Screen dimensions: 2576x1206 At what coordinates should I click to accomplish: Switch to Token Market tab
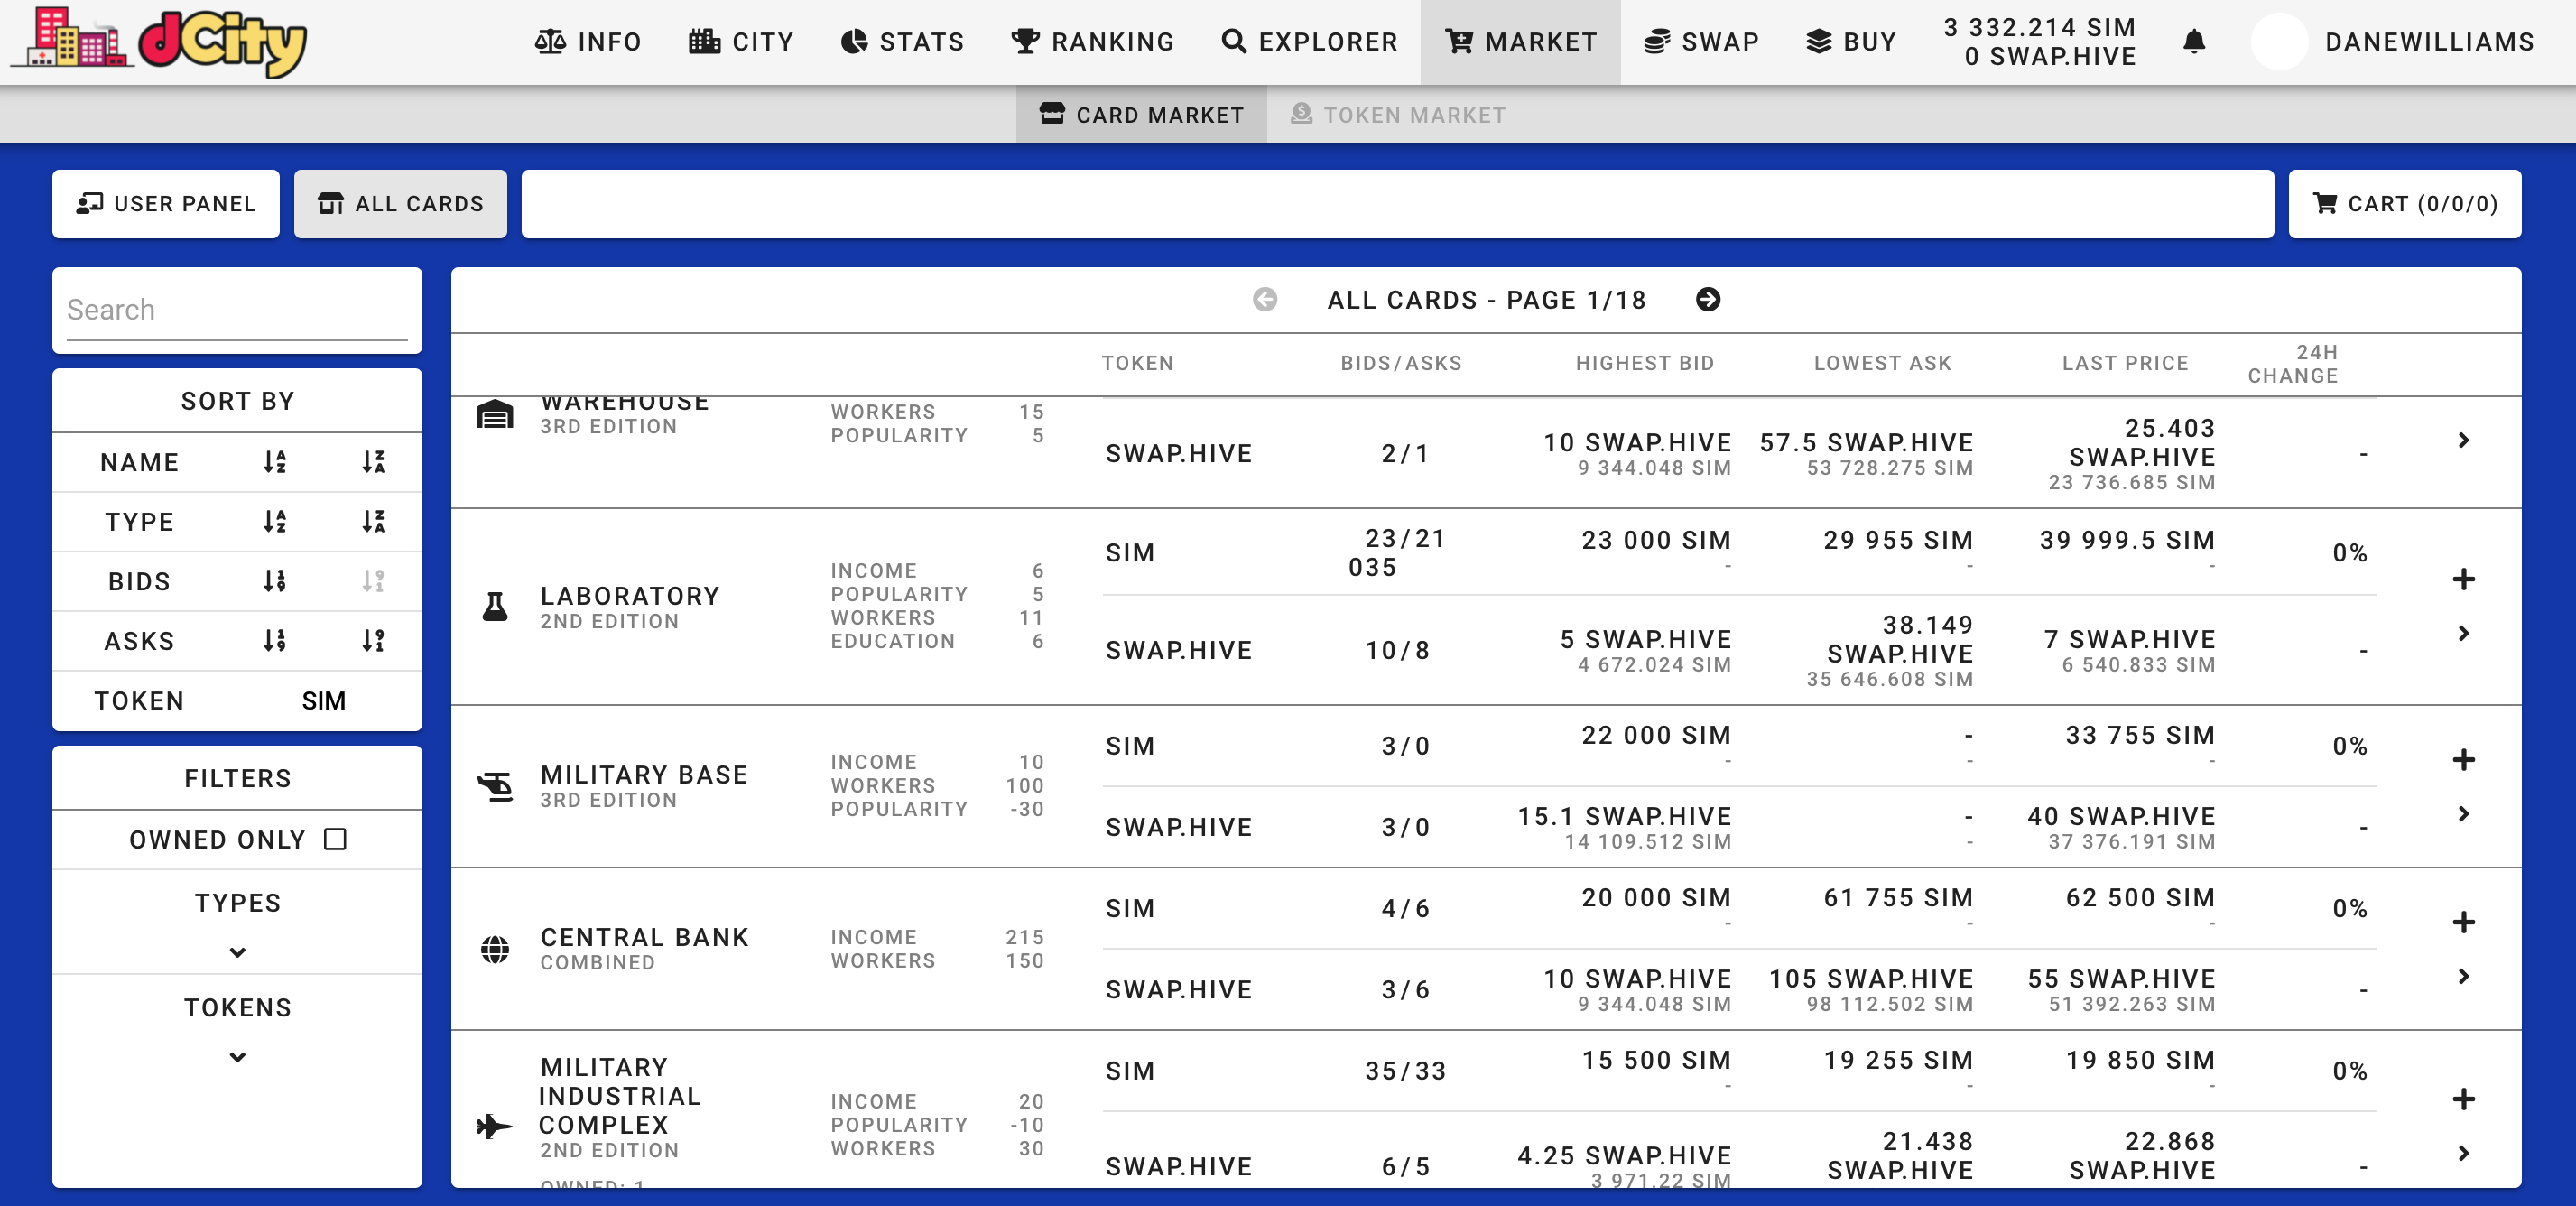click(x=1398, y=115)
